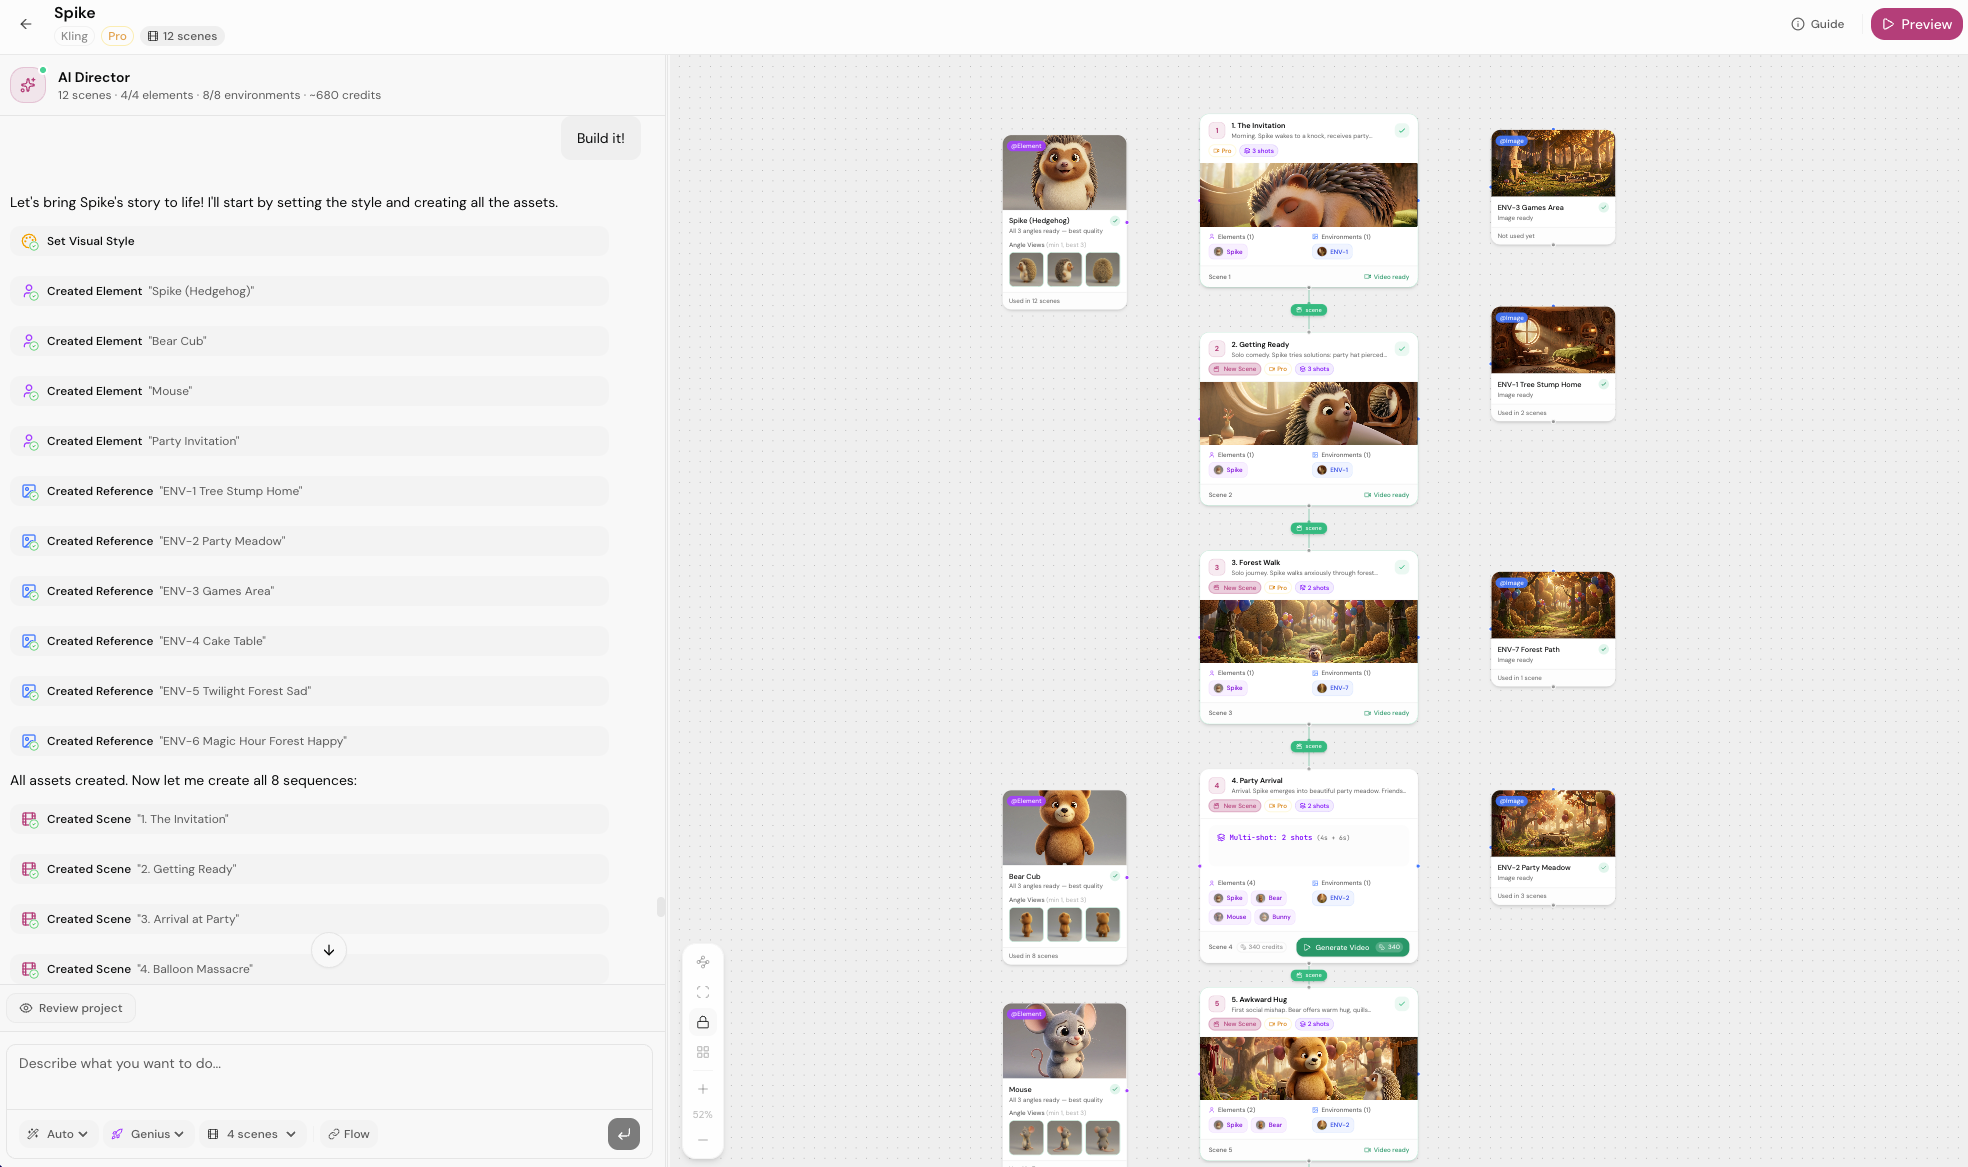
Task: Click the Preview button
Action: coord(1916,24)
